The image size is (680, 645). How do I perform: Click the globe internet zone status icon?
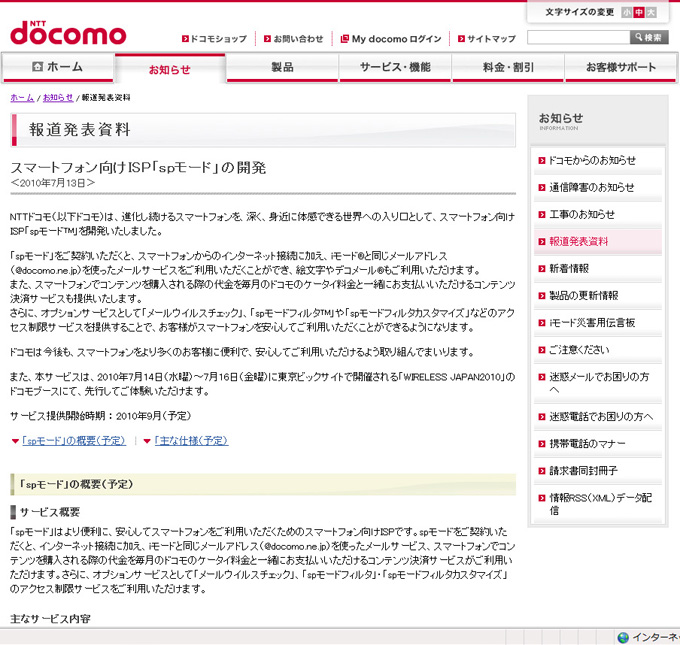pos(623,637)
